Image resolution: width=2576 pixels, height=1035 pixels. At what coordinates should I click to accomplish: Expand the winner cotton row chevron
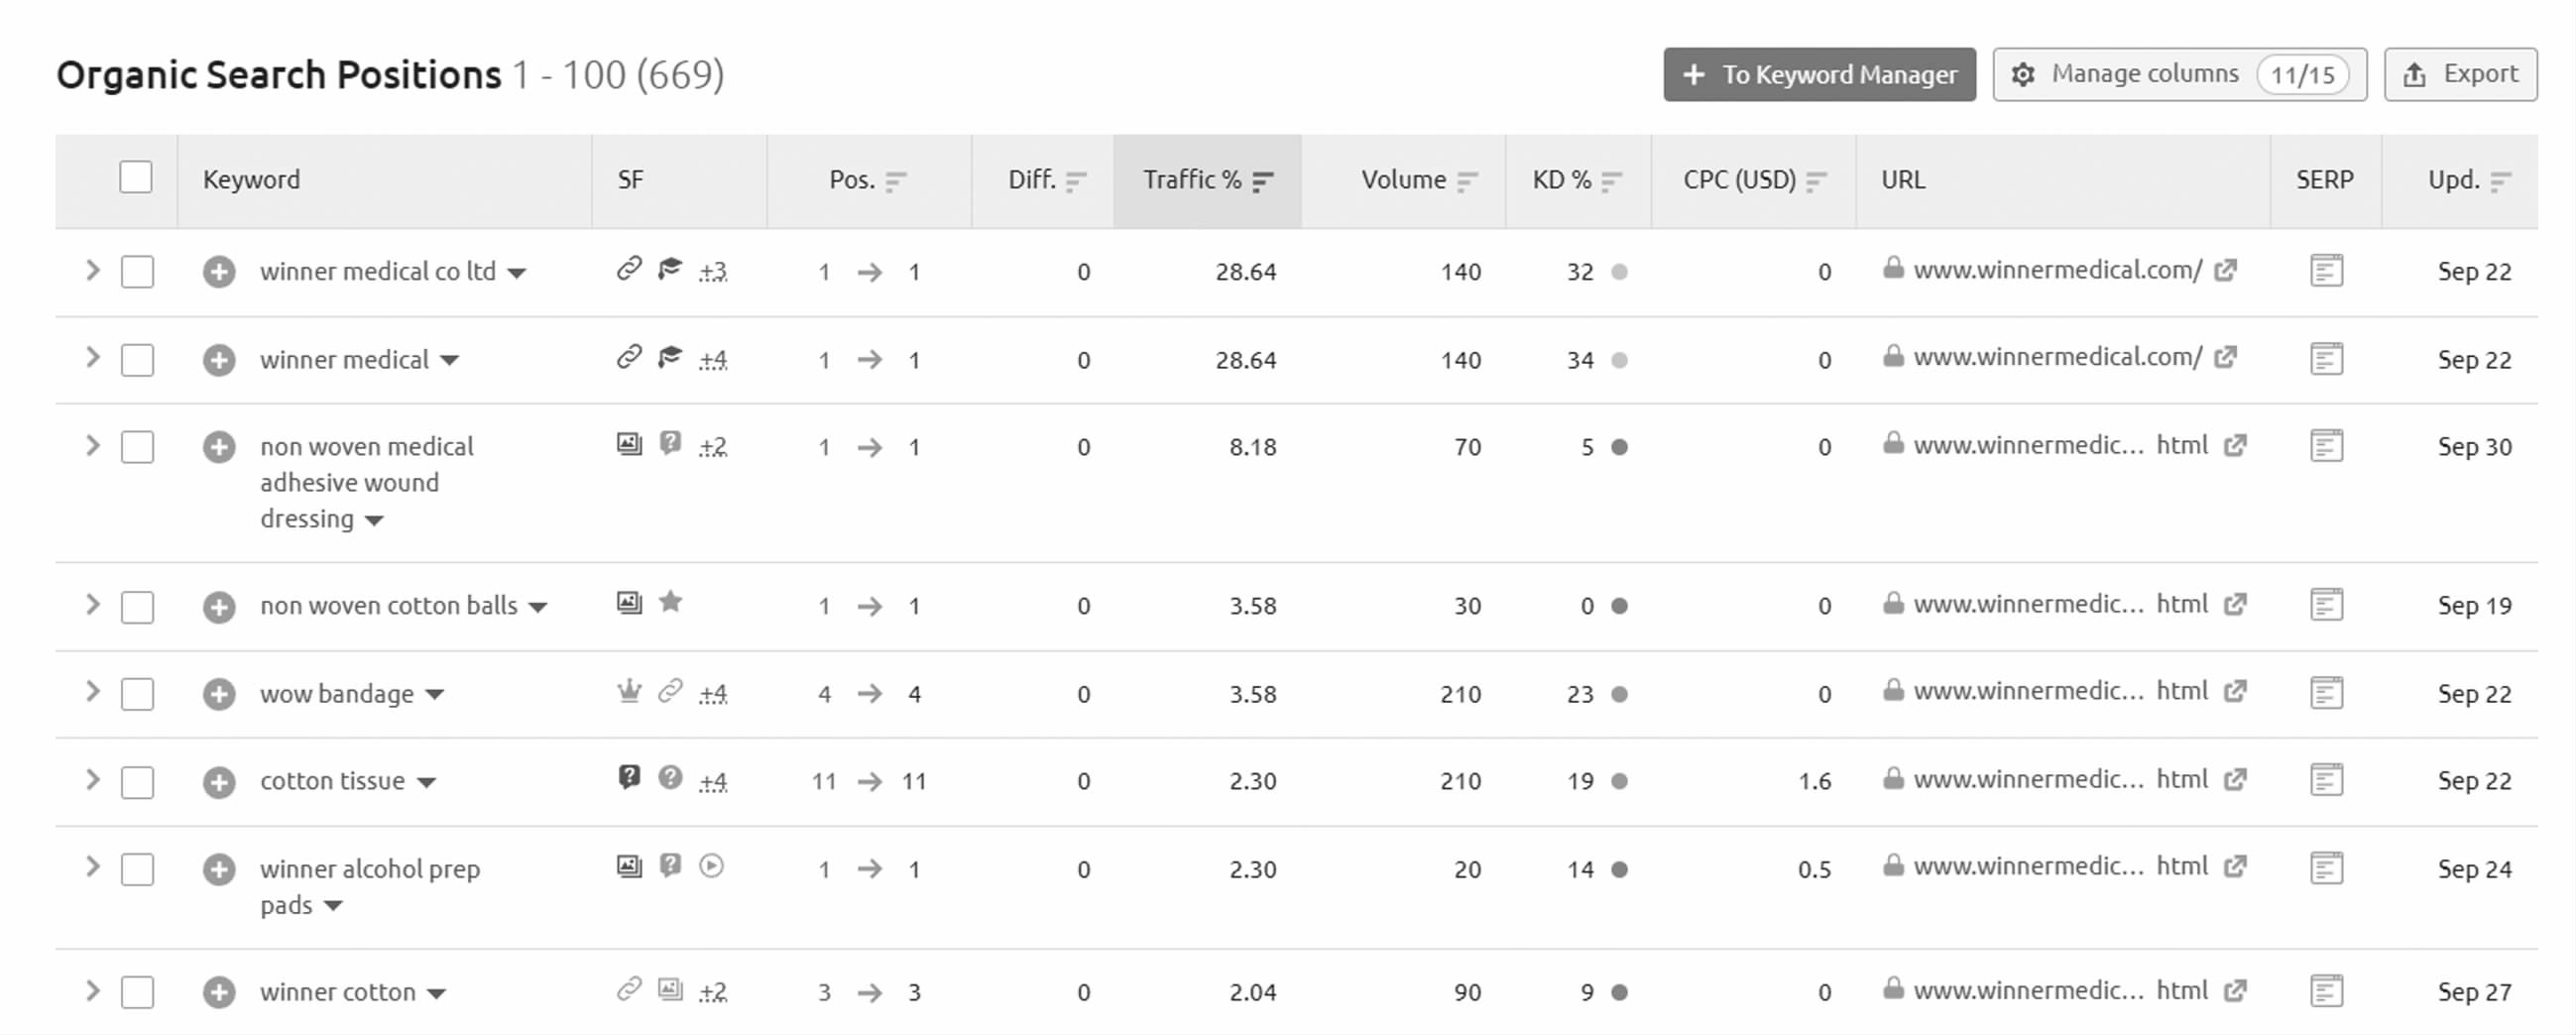coord(92,991)
